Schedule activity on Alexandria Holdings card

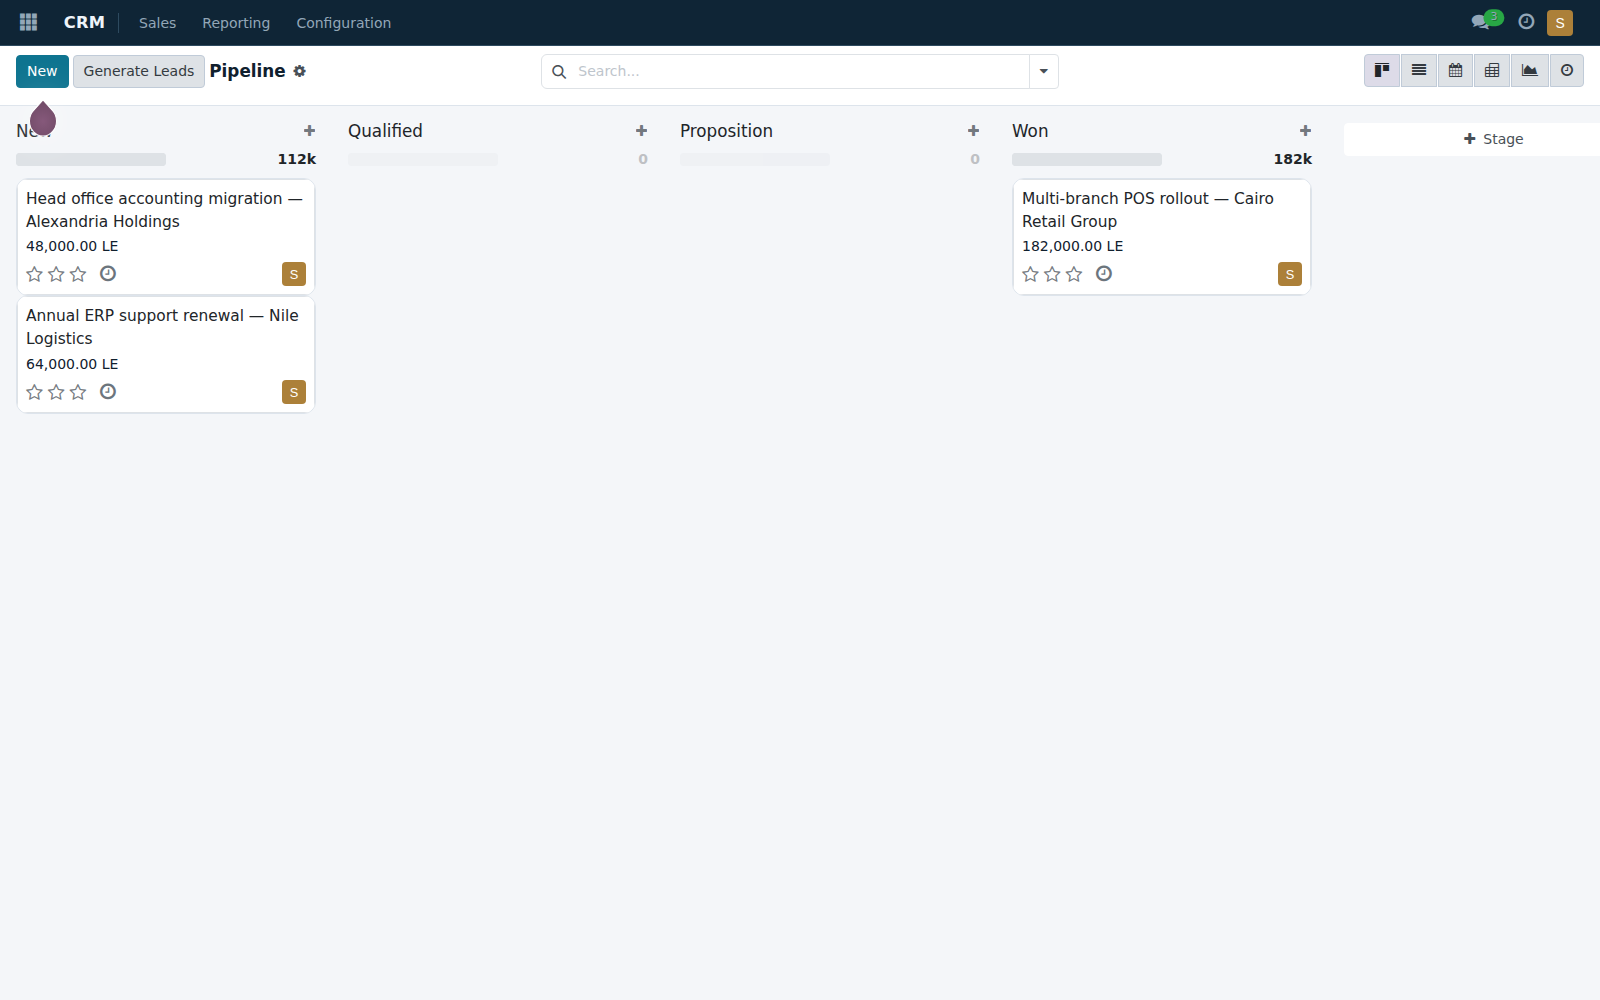[108, 274]
